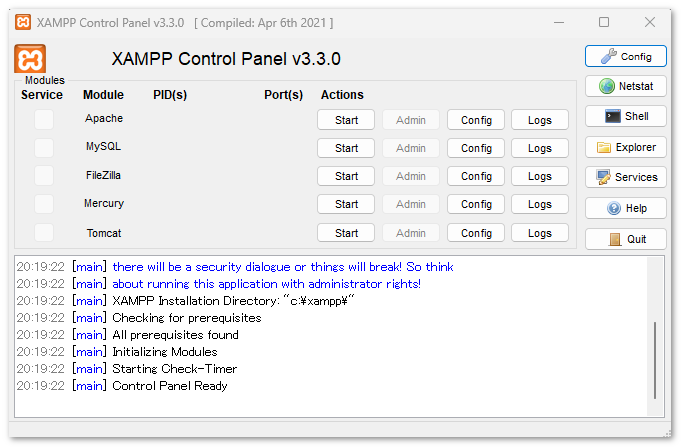This screenshot has height=447, width=681.
Task: View the Mercury Logs
Action: pyautogui.click(x=540, y=204)
